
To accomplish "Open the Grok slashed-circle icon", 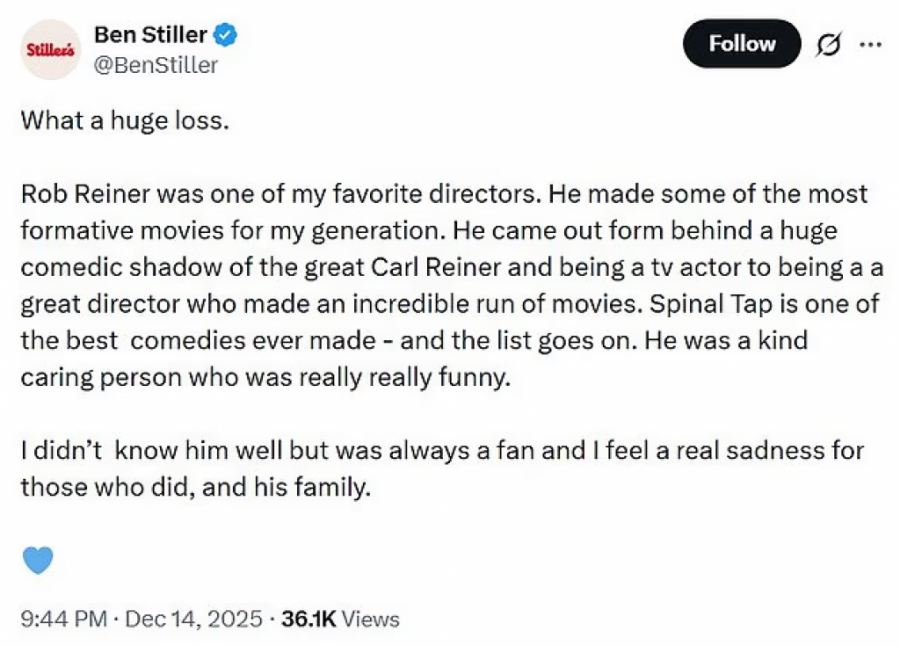I will pos(827,45).
